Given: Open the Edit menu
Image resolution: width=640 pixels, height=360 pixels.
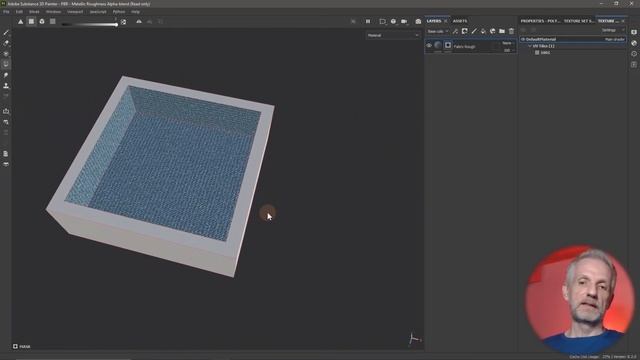Looking at the screenshot, I should (x=19, y=12).
